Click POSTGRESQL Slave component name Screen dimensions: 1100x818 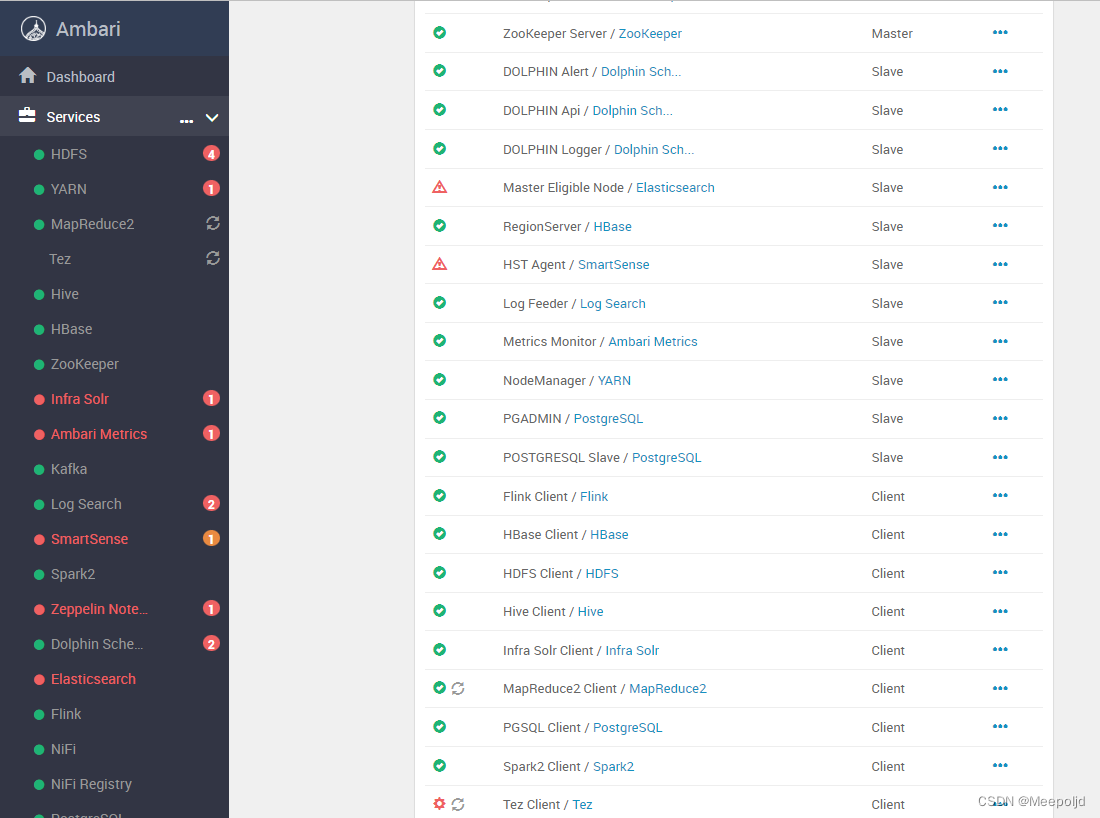[561, 457]
